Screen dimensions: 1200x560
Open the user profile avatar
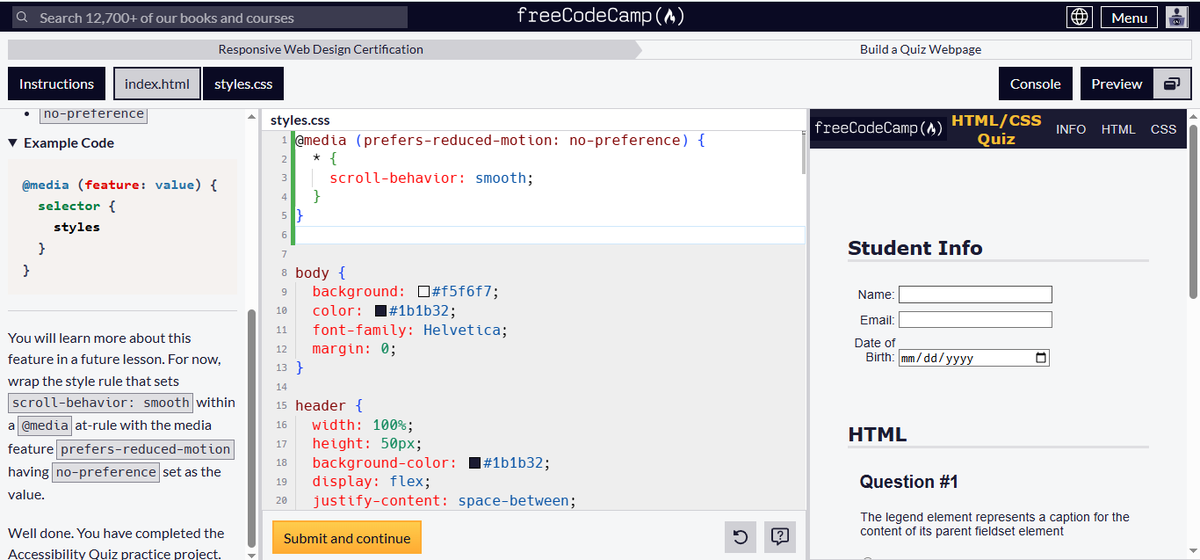[x=1177, y=17]
